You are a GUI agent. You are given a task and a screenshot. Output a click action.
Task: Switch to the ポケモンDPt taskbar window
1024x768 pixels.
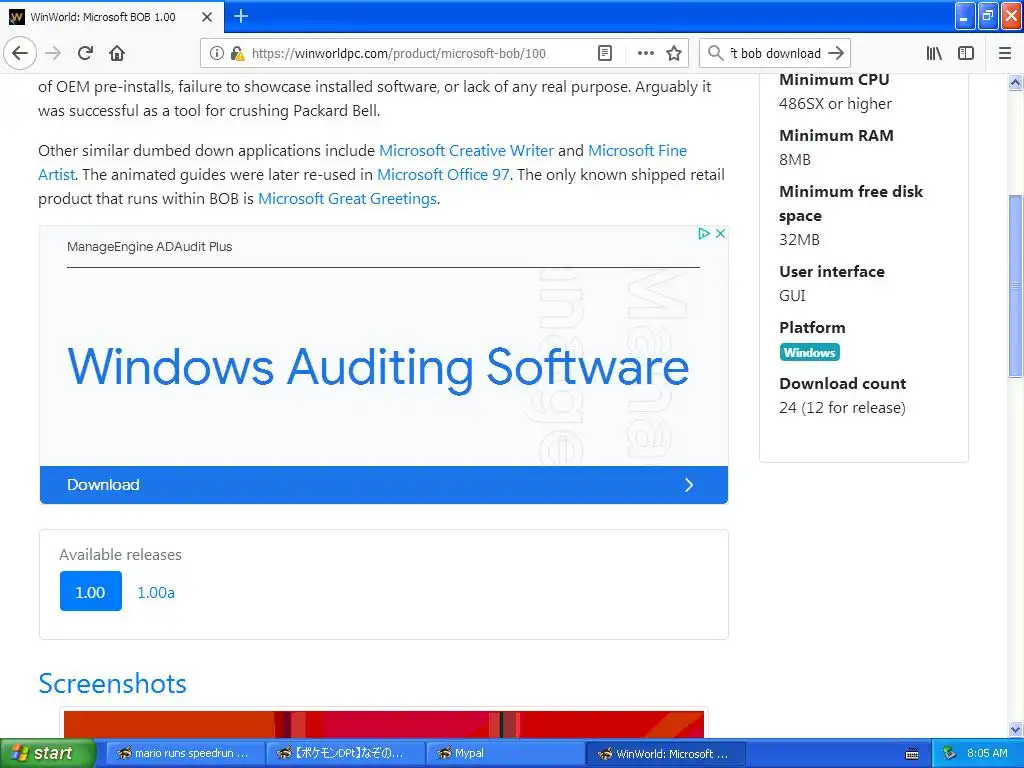click(x=345, y=754)
